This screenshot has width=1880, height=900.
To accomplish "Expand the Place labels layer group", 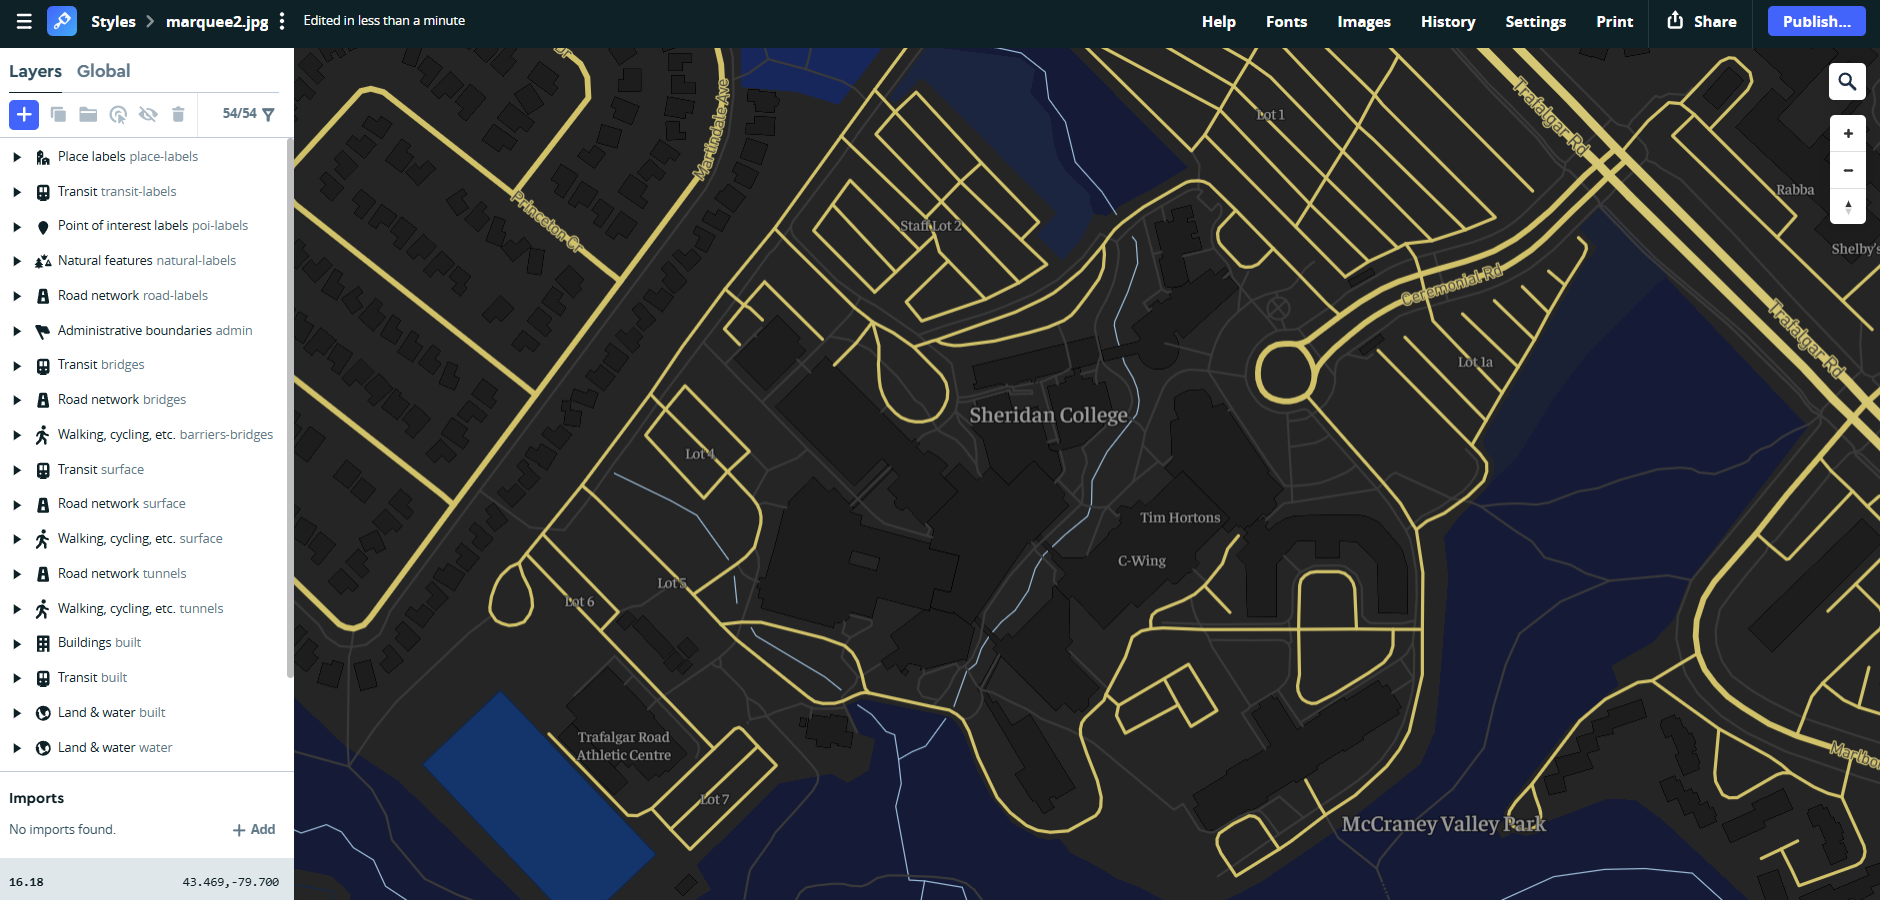I will coord(17,157).
